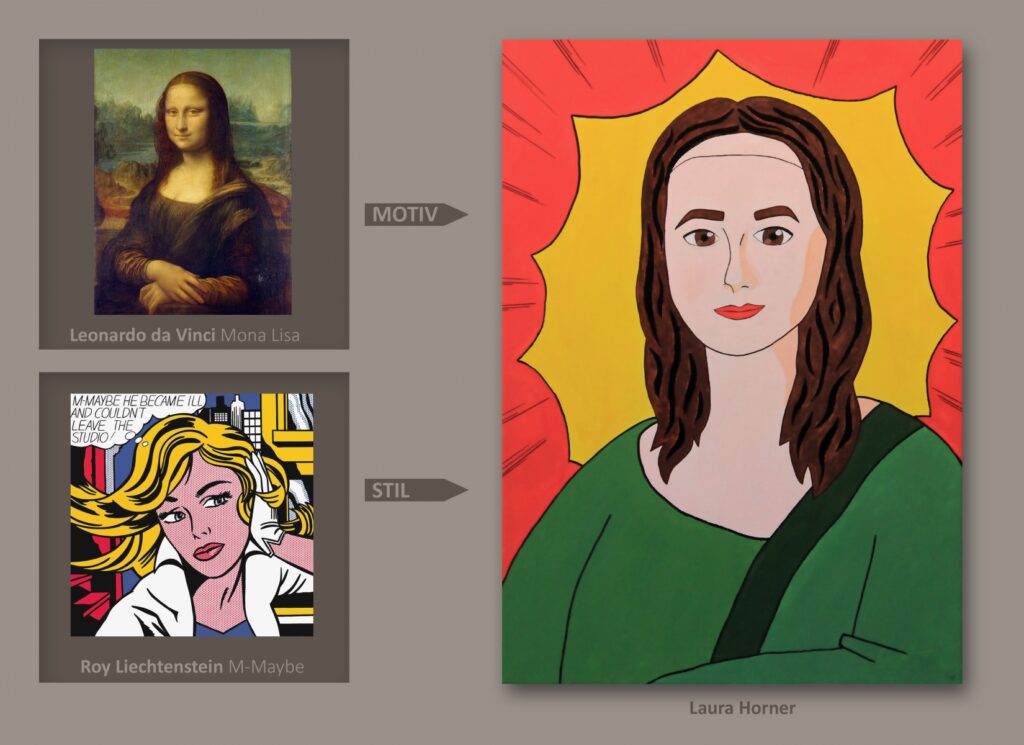Select the M-Maybe pop art thumbnail
The height and width of the screenshot is (745, 1024).
point(191,514)
